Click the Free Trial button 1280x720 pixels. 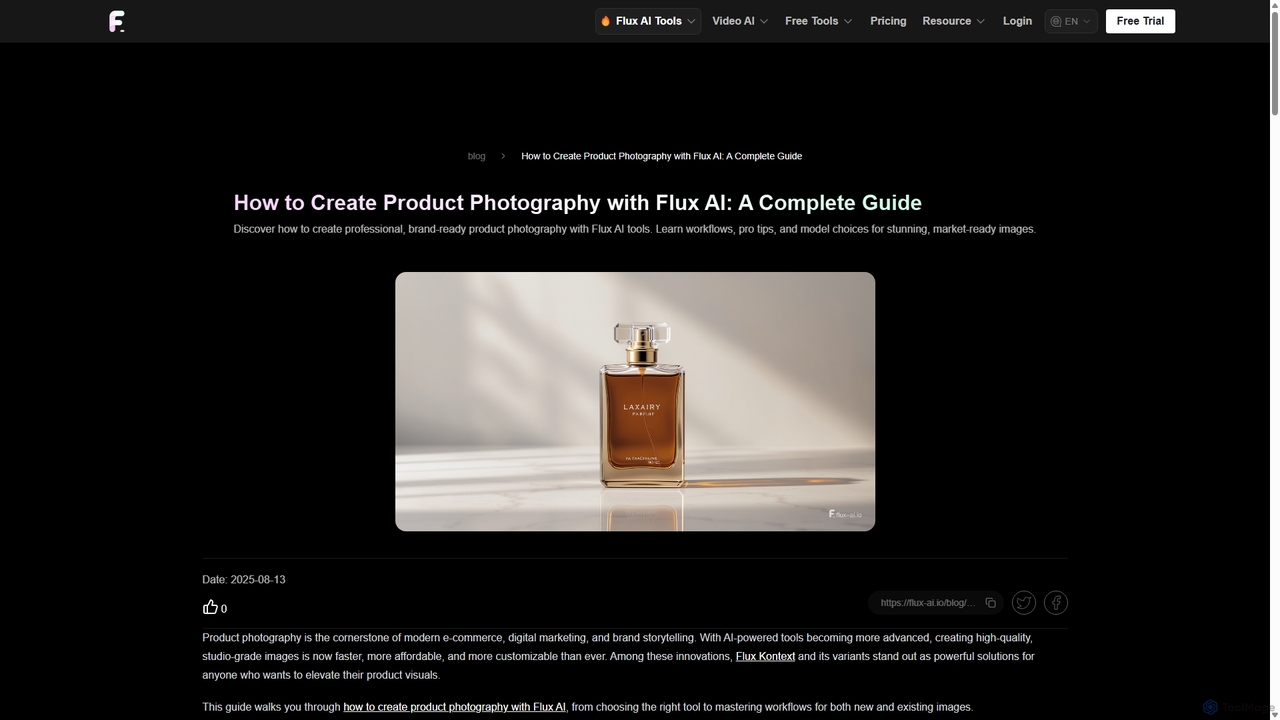[1140, 21]
